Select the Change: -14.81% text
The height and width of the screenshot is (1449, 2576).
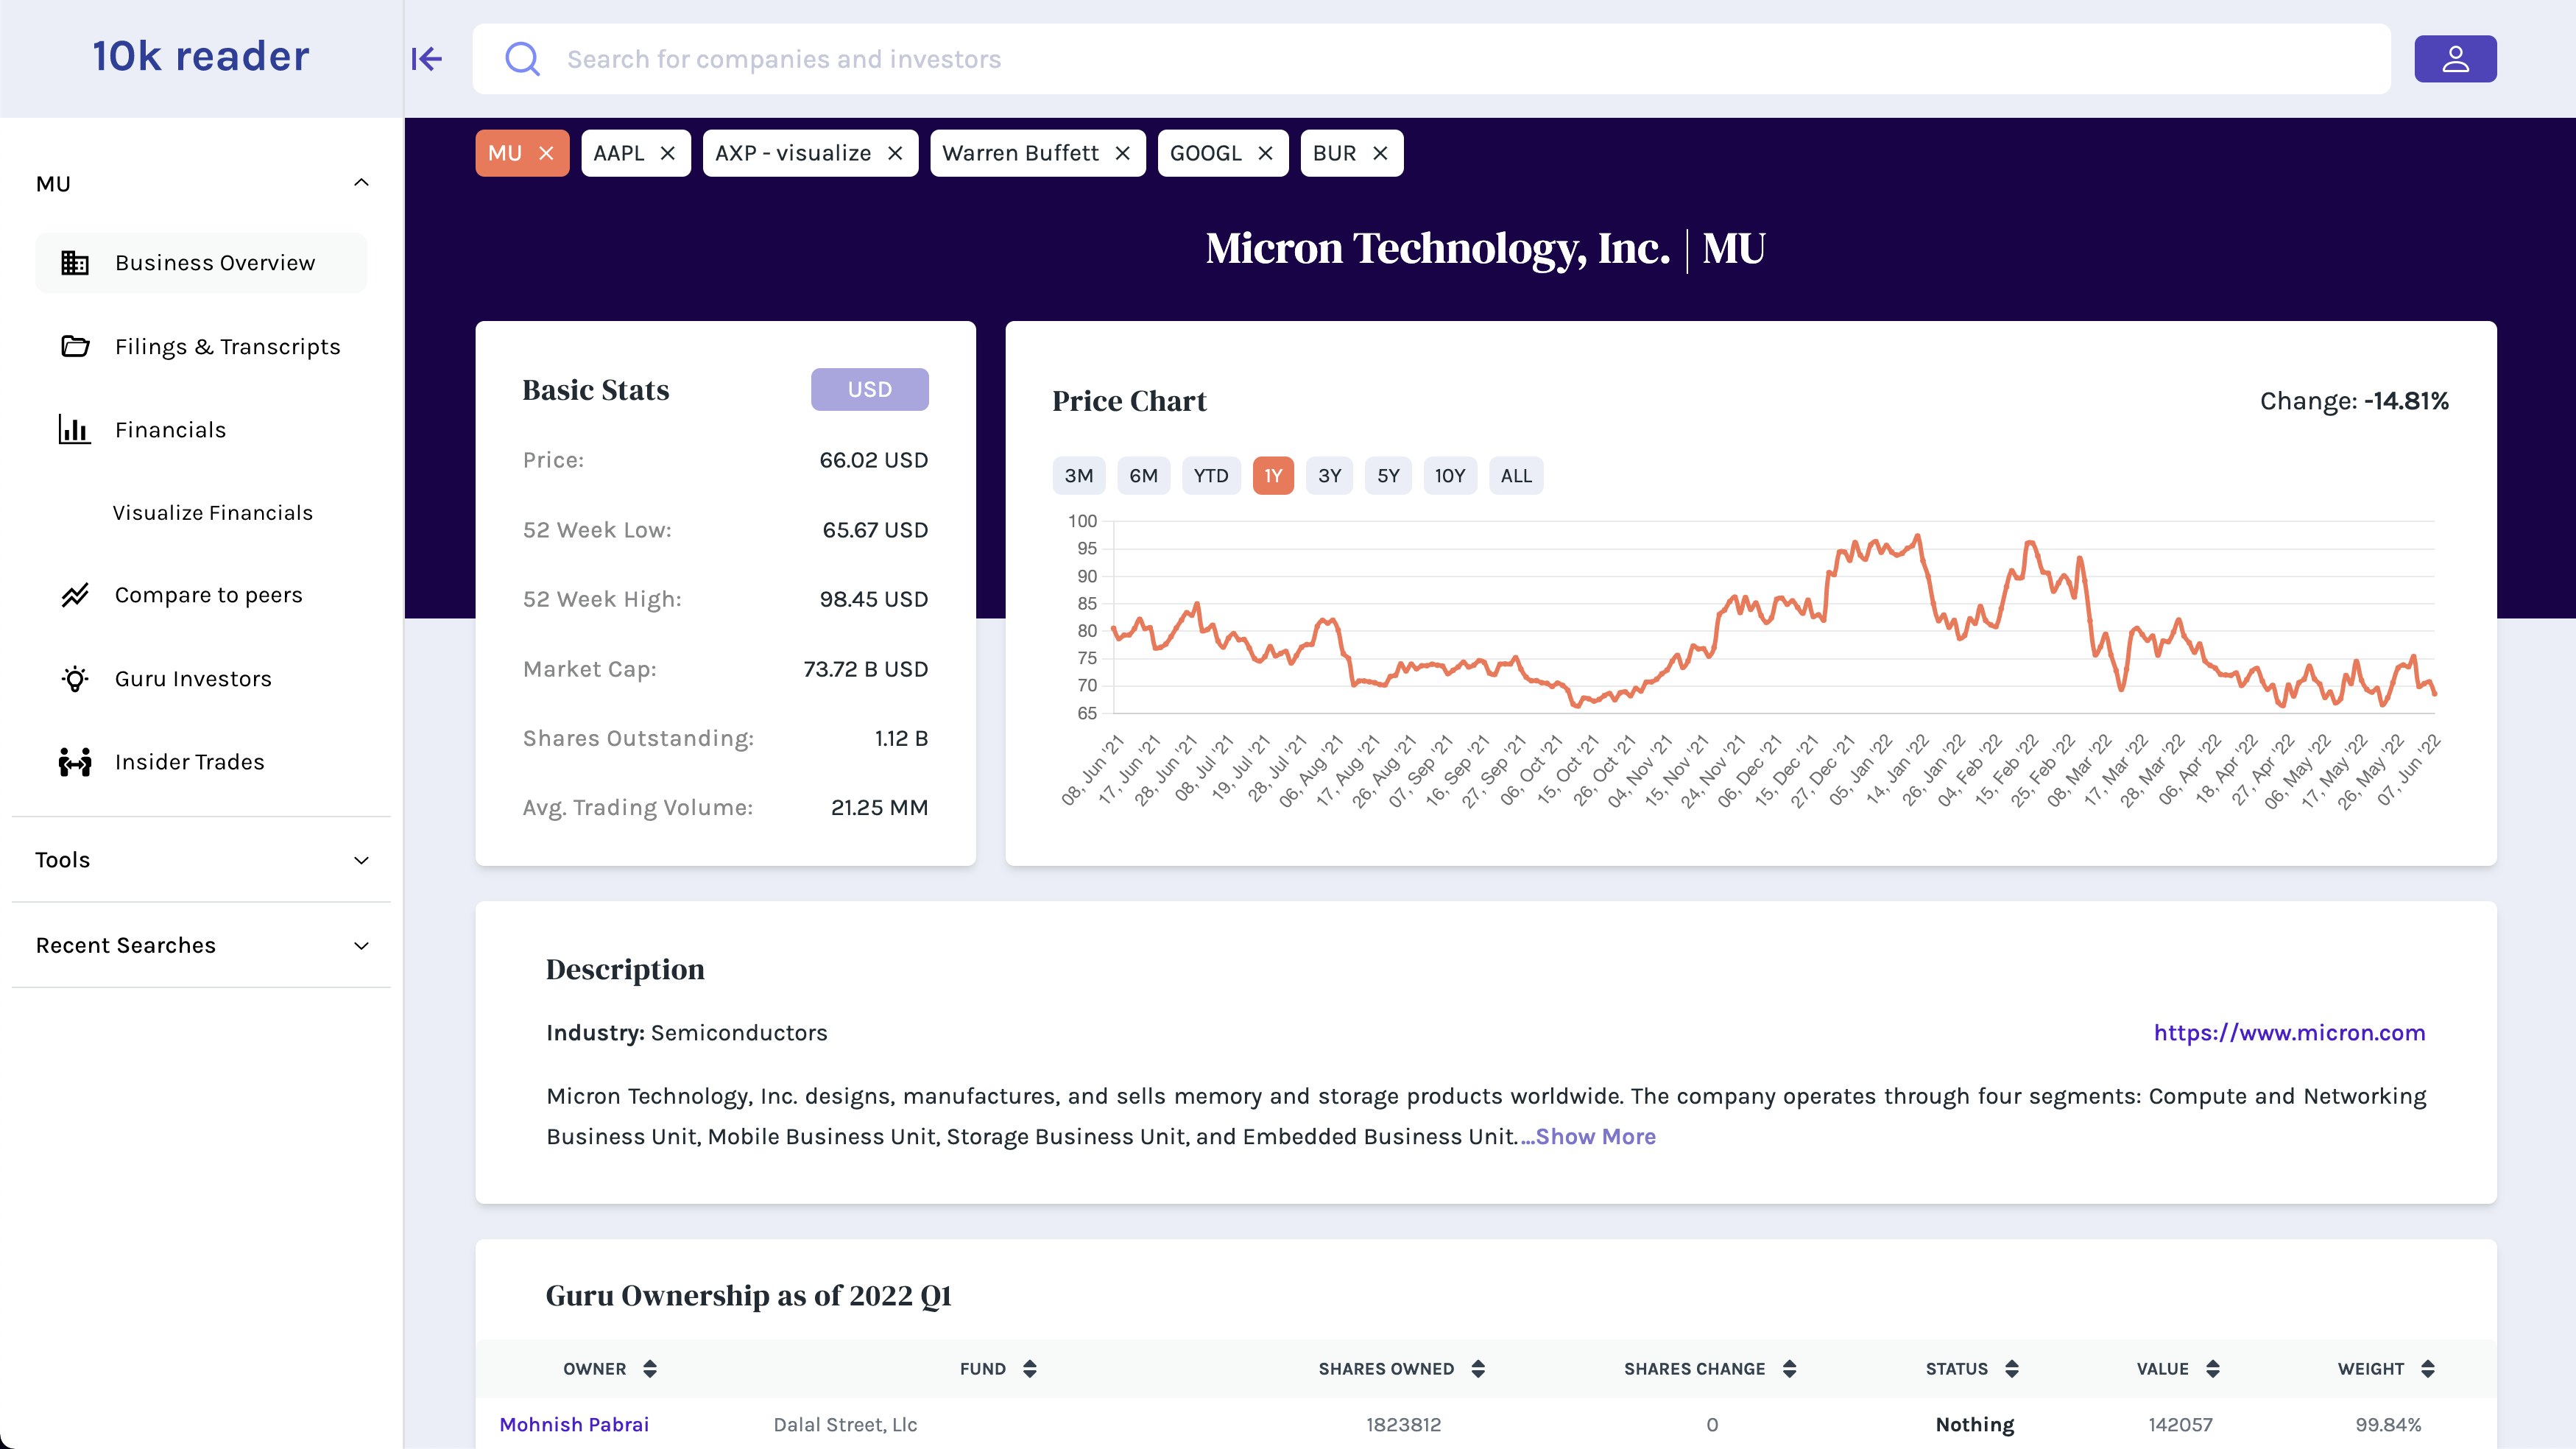point(2354,401)
